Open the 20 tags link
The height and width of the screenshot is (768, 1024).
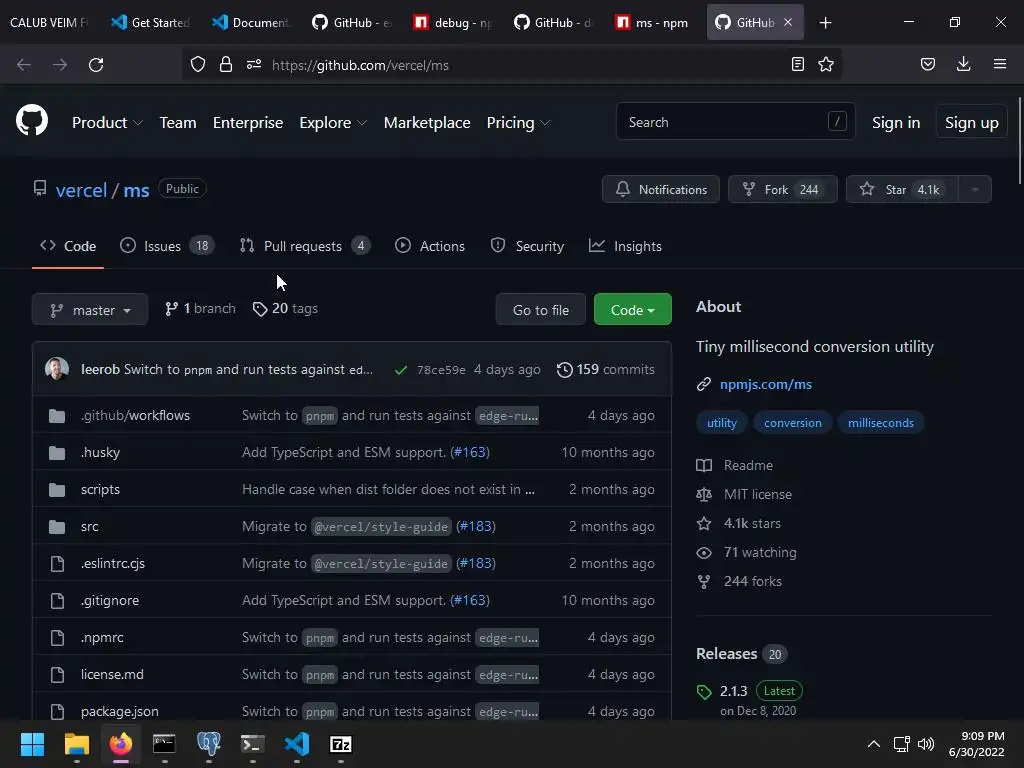point(285,308)
